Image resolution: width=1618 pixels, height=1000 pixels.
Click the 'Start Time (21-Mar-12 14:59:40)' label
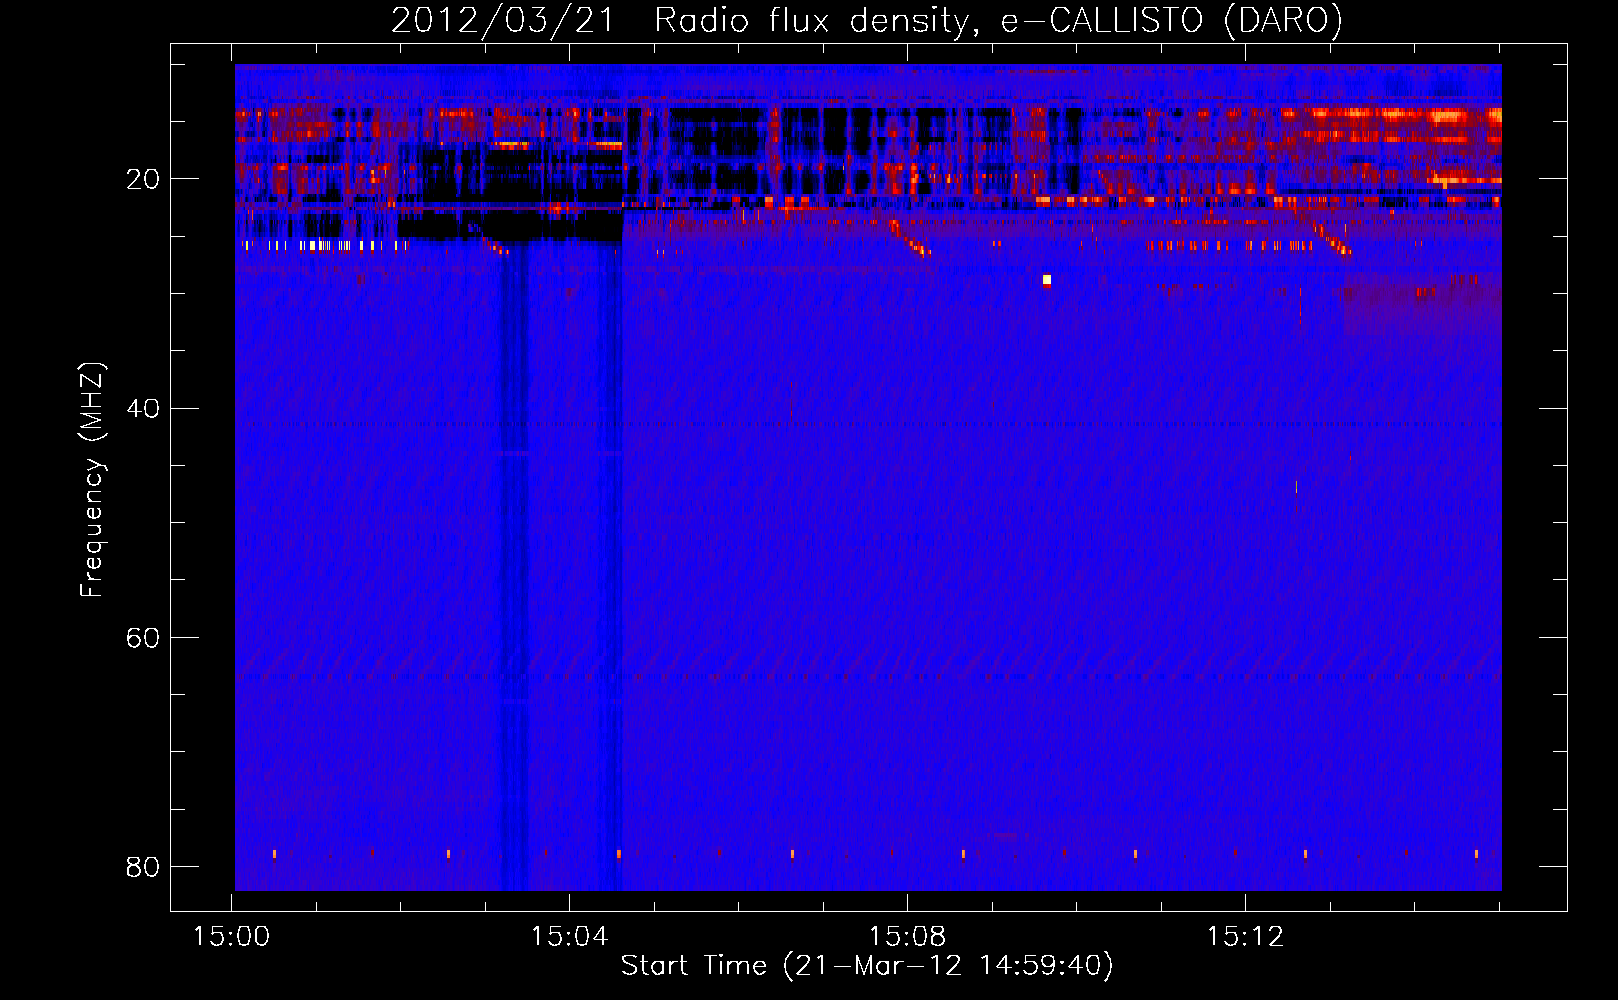click(x=867, y=966)
